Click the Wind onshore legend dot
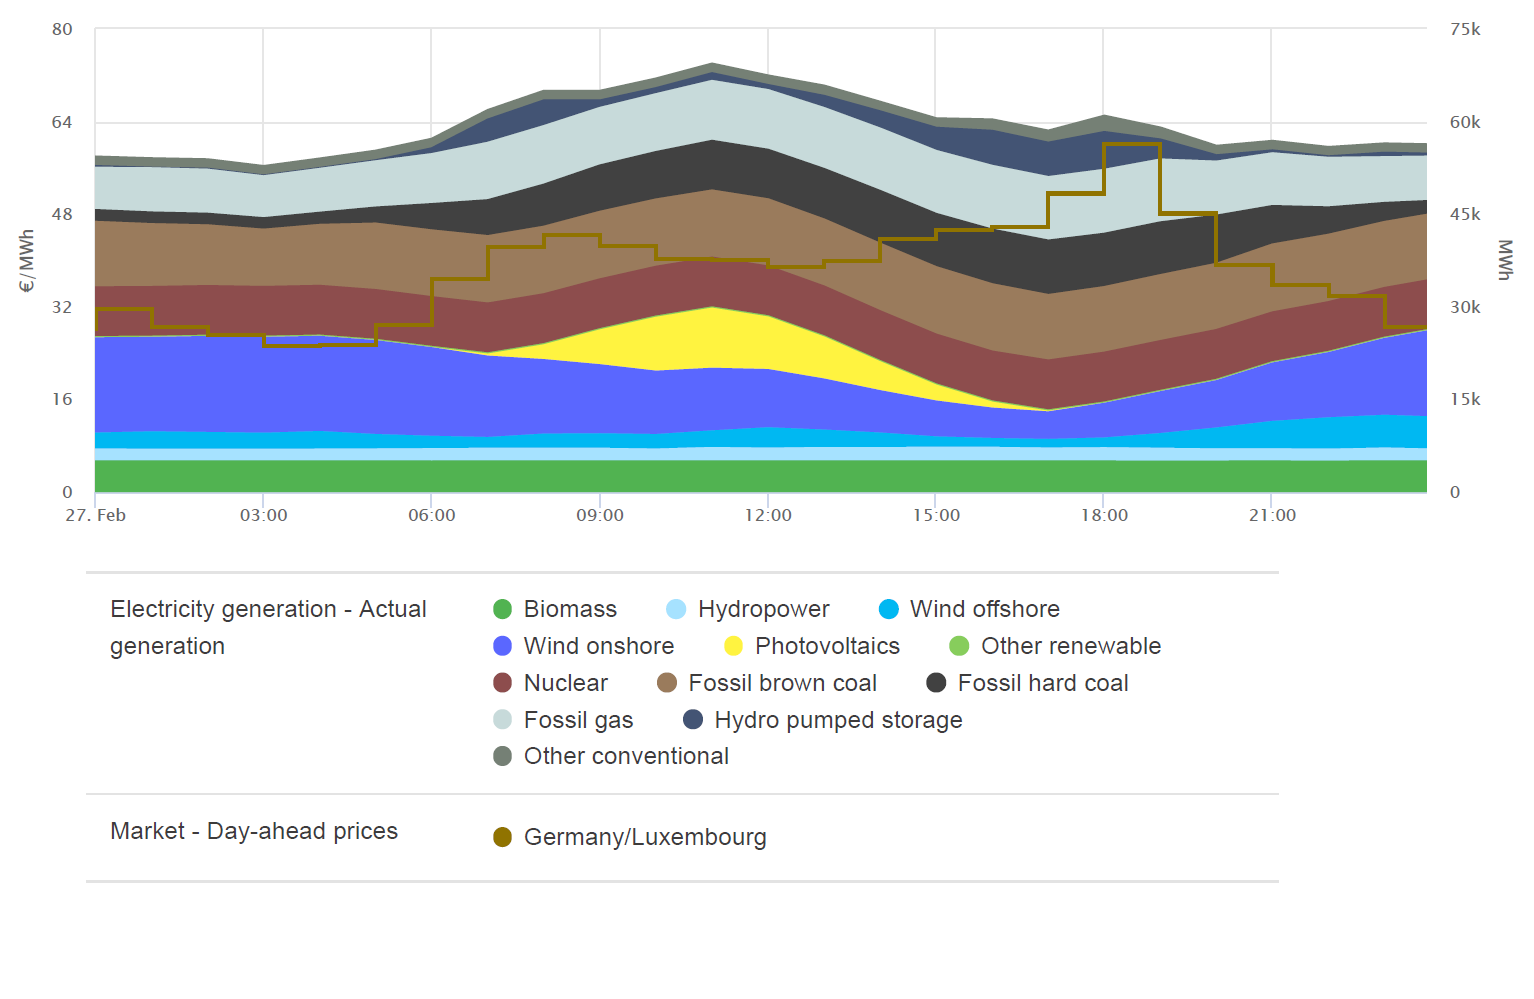Image resolution: width=1534 pixels, height=999 pixels. [x=503, y=646]
